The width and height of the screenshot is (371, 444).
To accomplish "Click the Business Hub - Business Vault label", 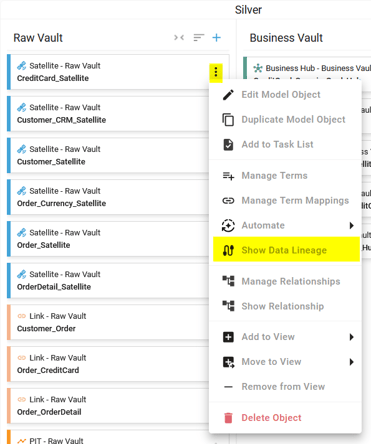I will tap(318, 68).
